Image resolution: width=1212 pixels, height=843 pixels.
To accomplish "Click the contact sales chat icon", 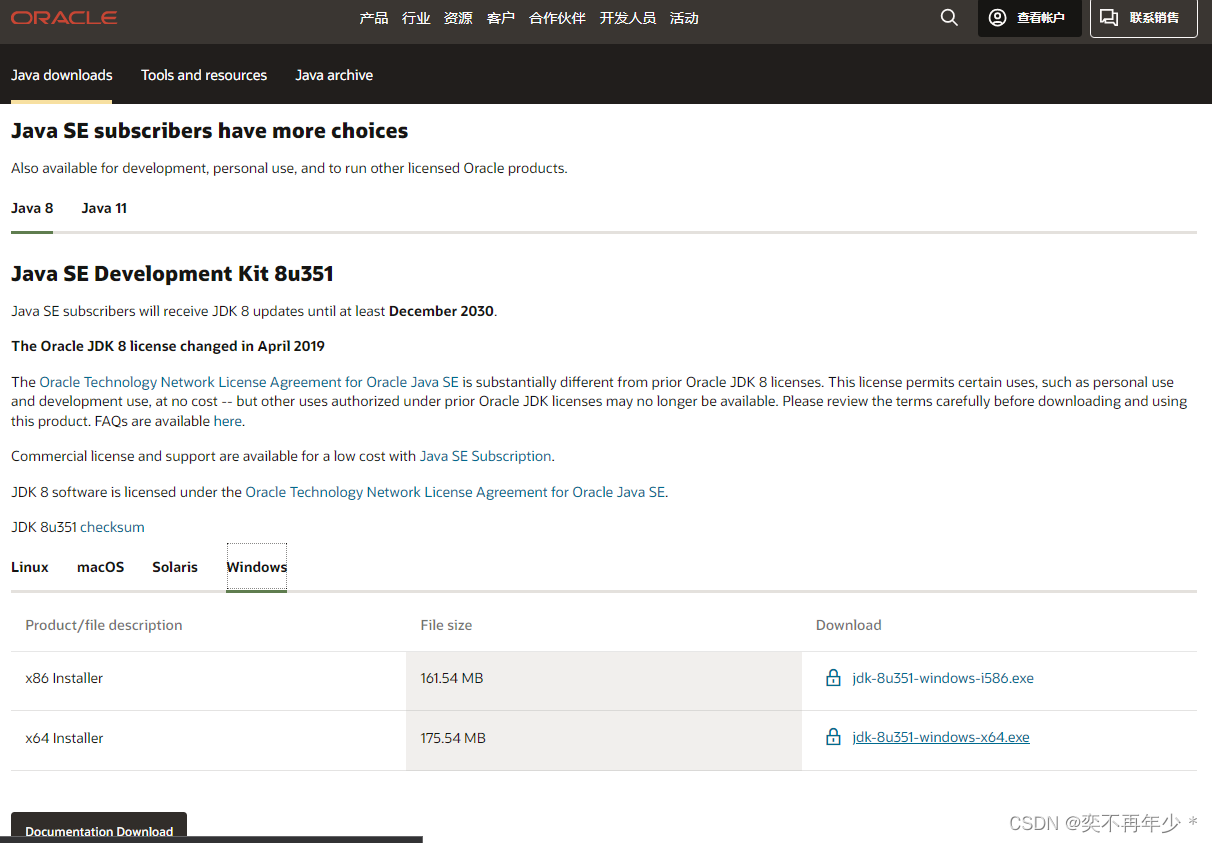I will coord(1109,18).
